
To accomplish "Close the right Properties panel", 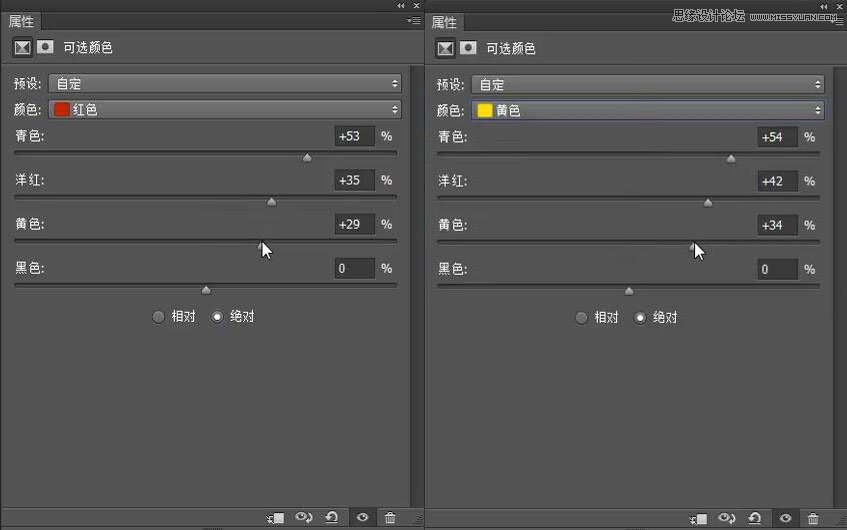I will coord(839,6).
